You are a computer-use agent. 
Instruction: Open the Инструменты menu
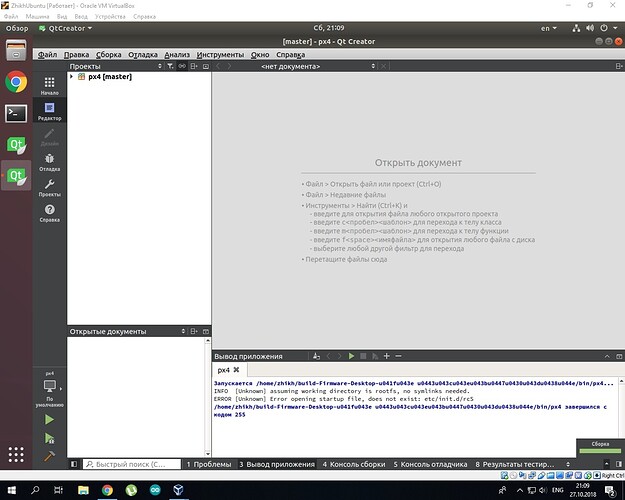[x=220, y=55]
